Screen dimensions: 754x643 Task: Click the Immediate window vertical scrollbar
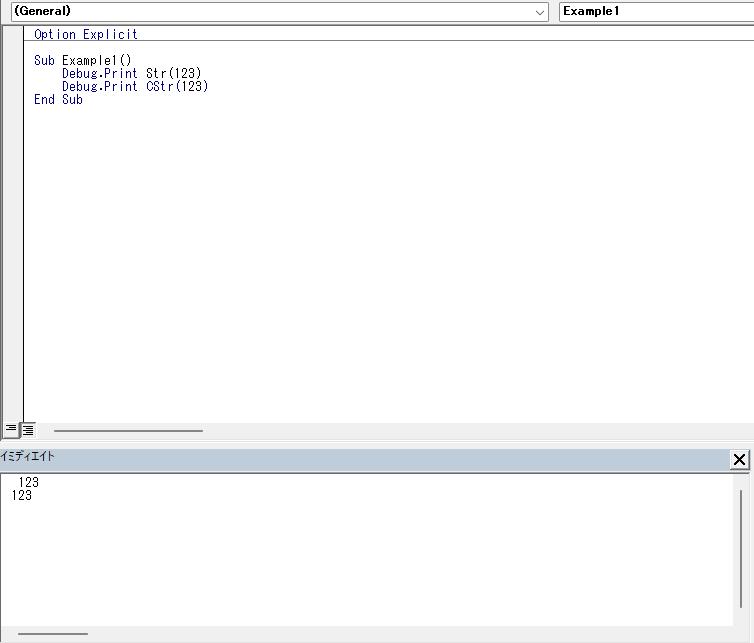pos(741,549)
